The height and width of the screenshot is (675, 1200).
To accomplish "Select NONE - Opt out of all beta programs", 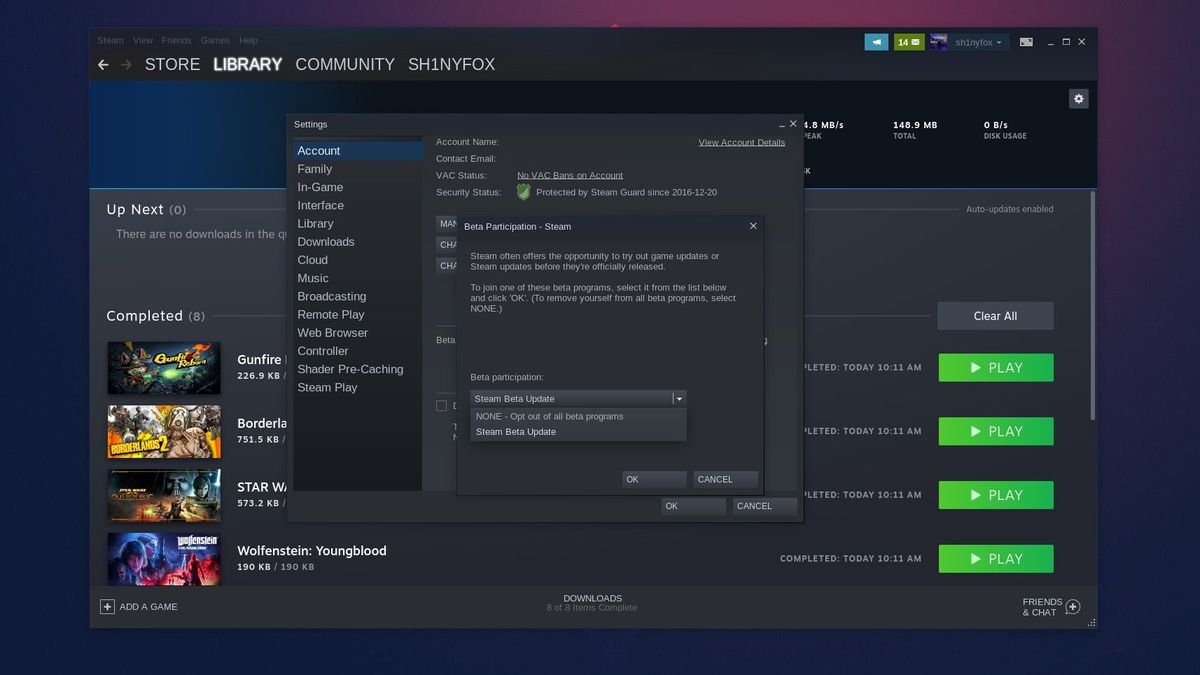I will click(548, 416).
